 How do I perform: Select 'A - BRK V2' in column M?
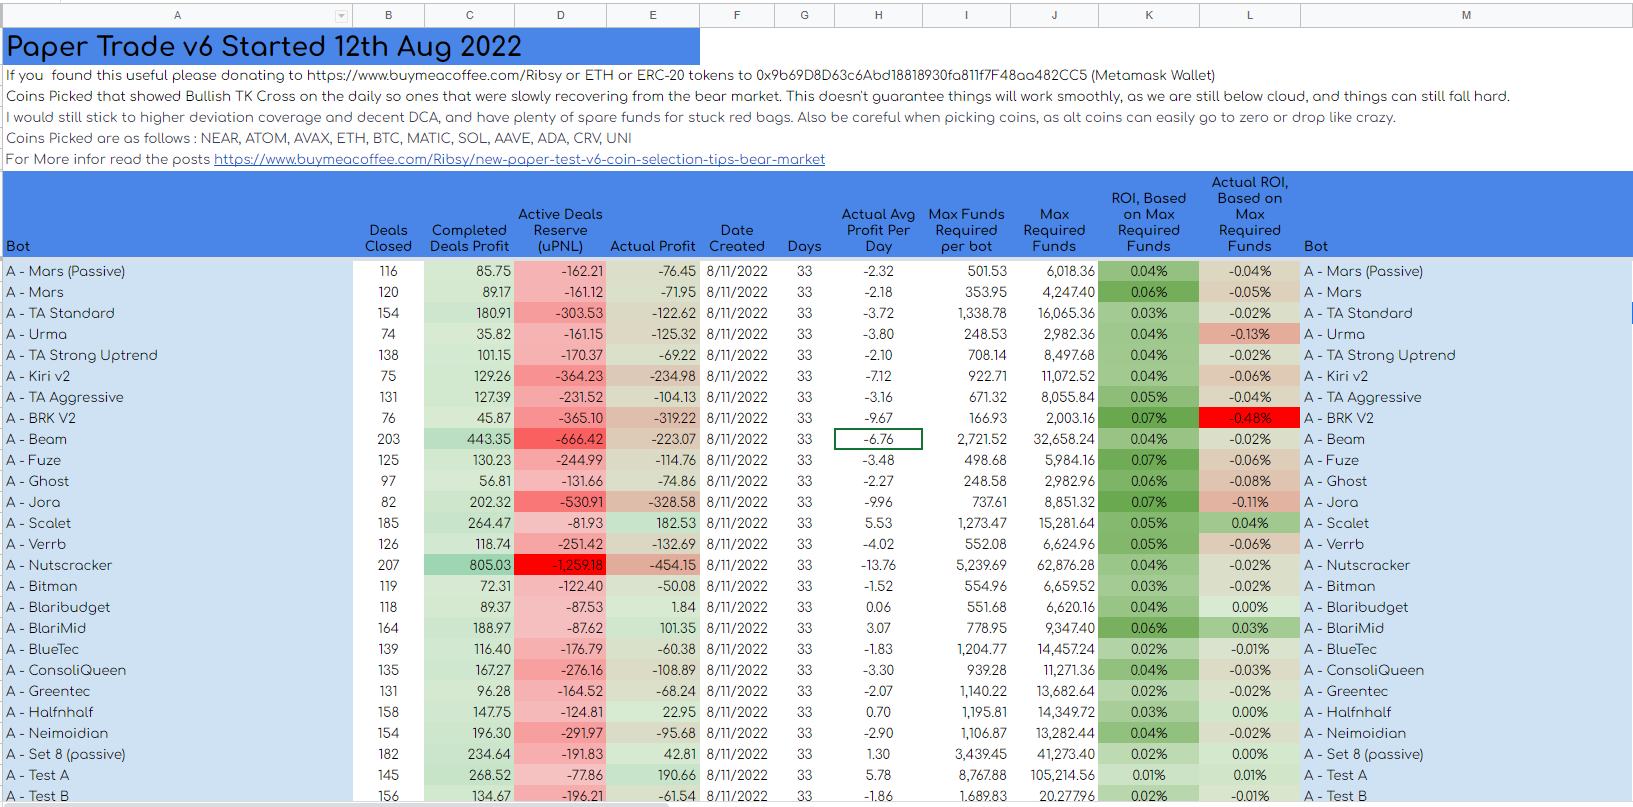pyautogui.click(x=1466, y=418)
